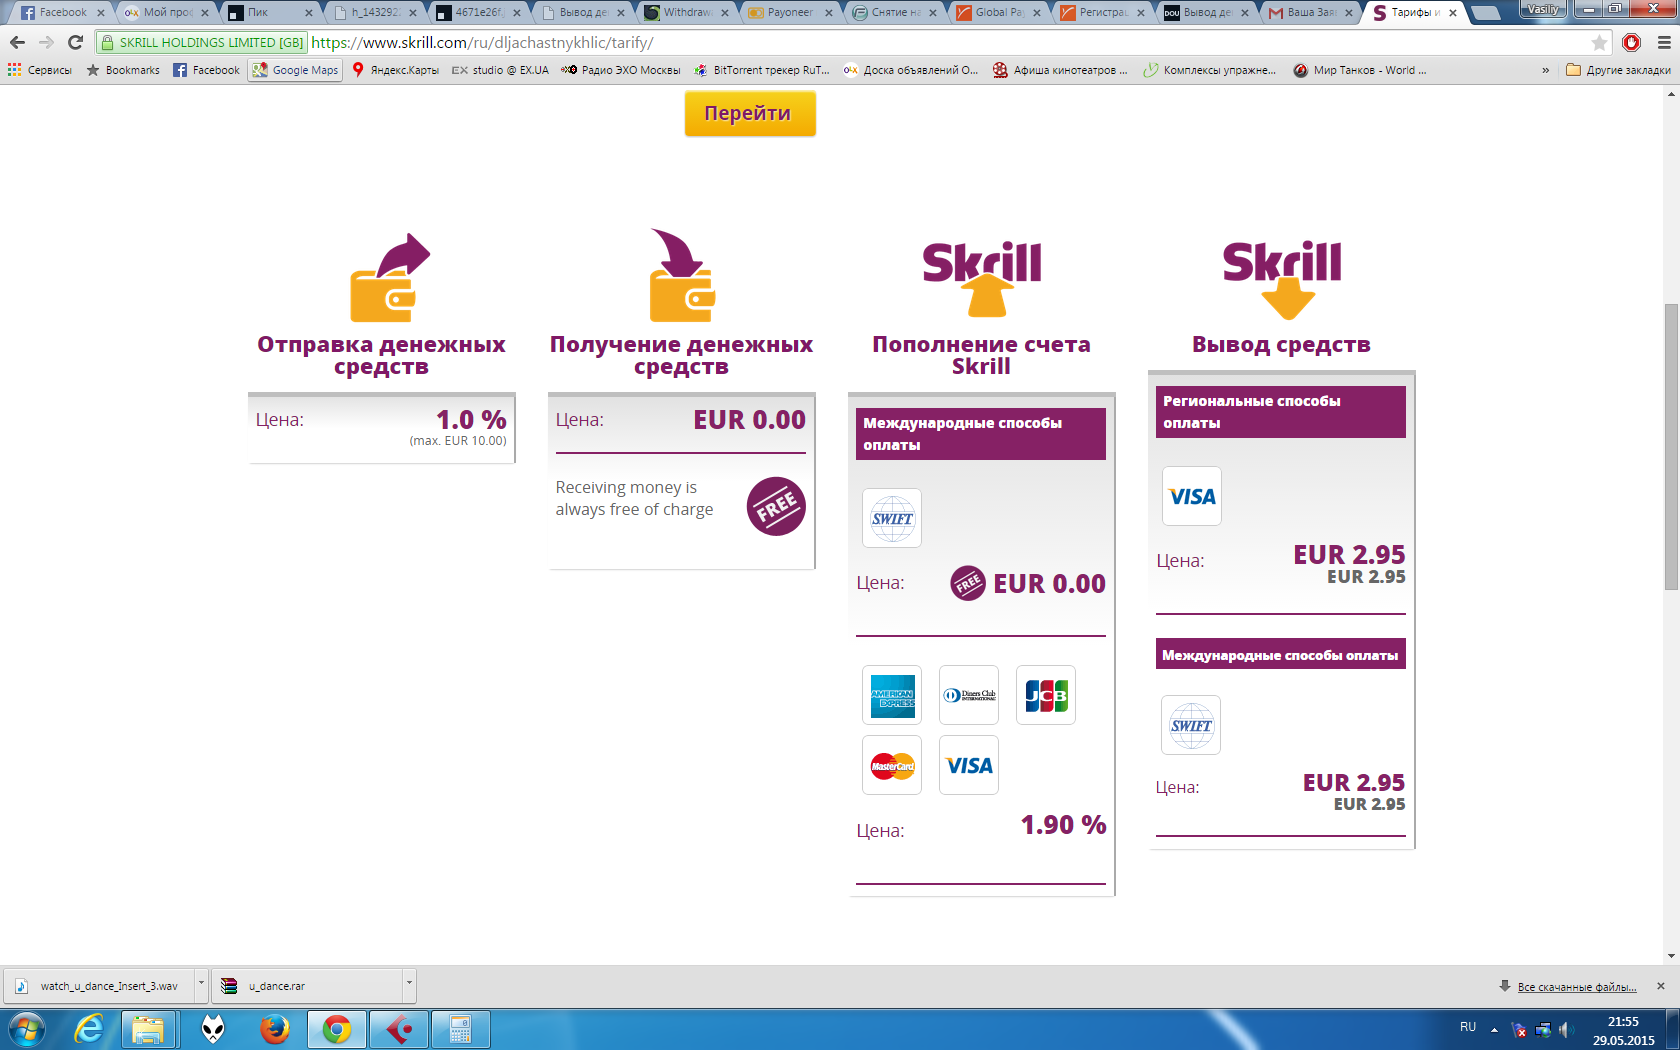1680x1050 pixels.
Task: Bookmark this page with the star icon
Action: point(1599,43)
